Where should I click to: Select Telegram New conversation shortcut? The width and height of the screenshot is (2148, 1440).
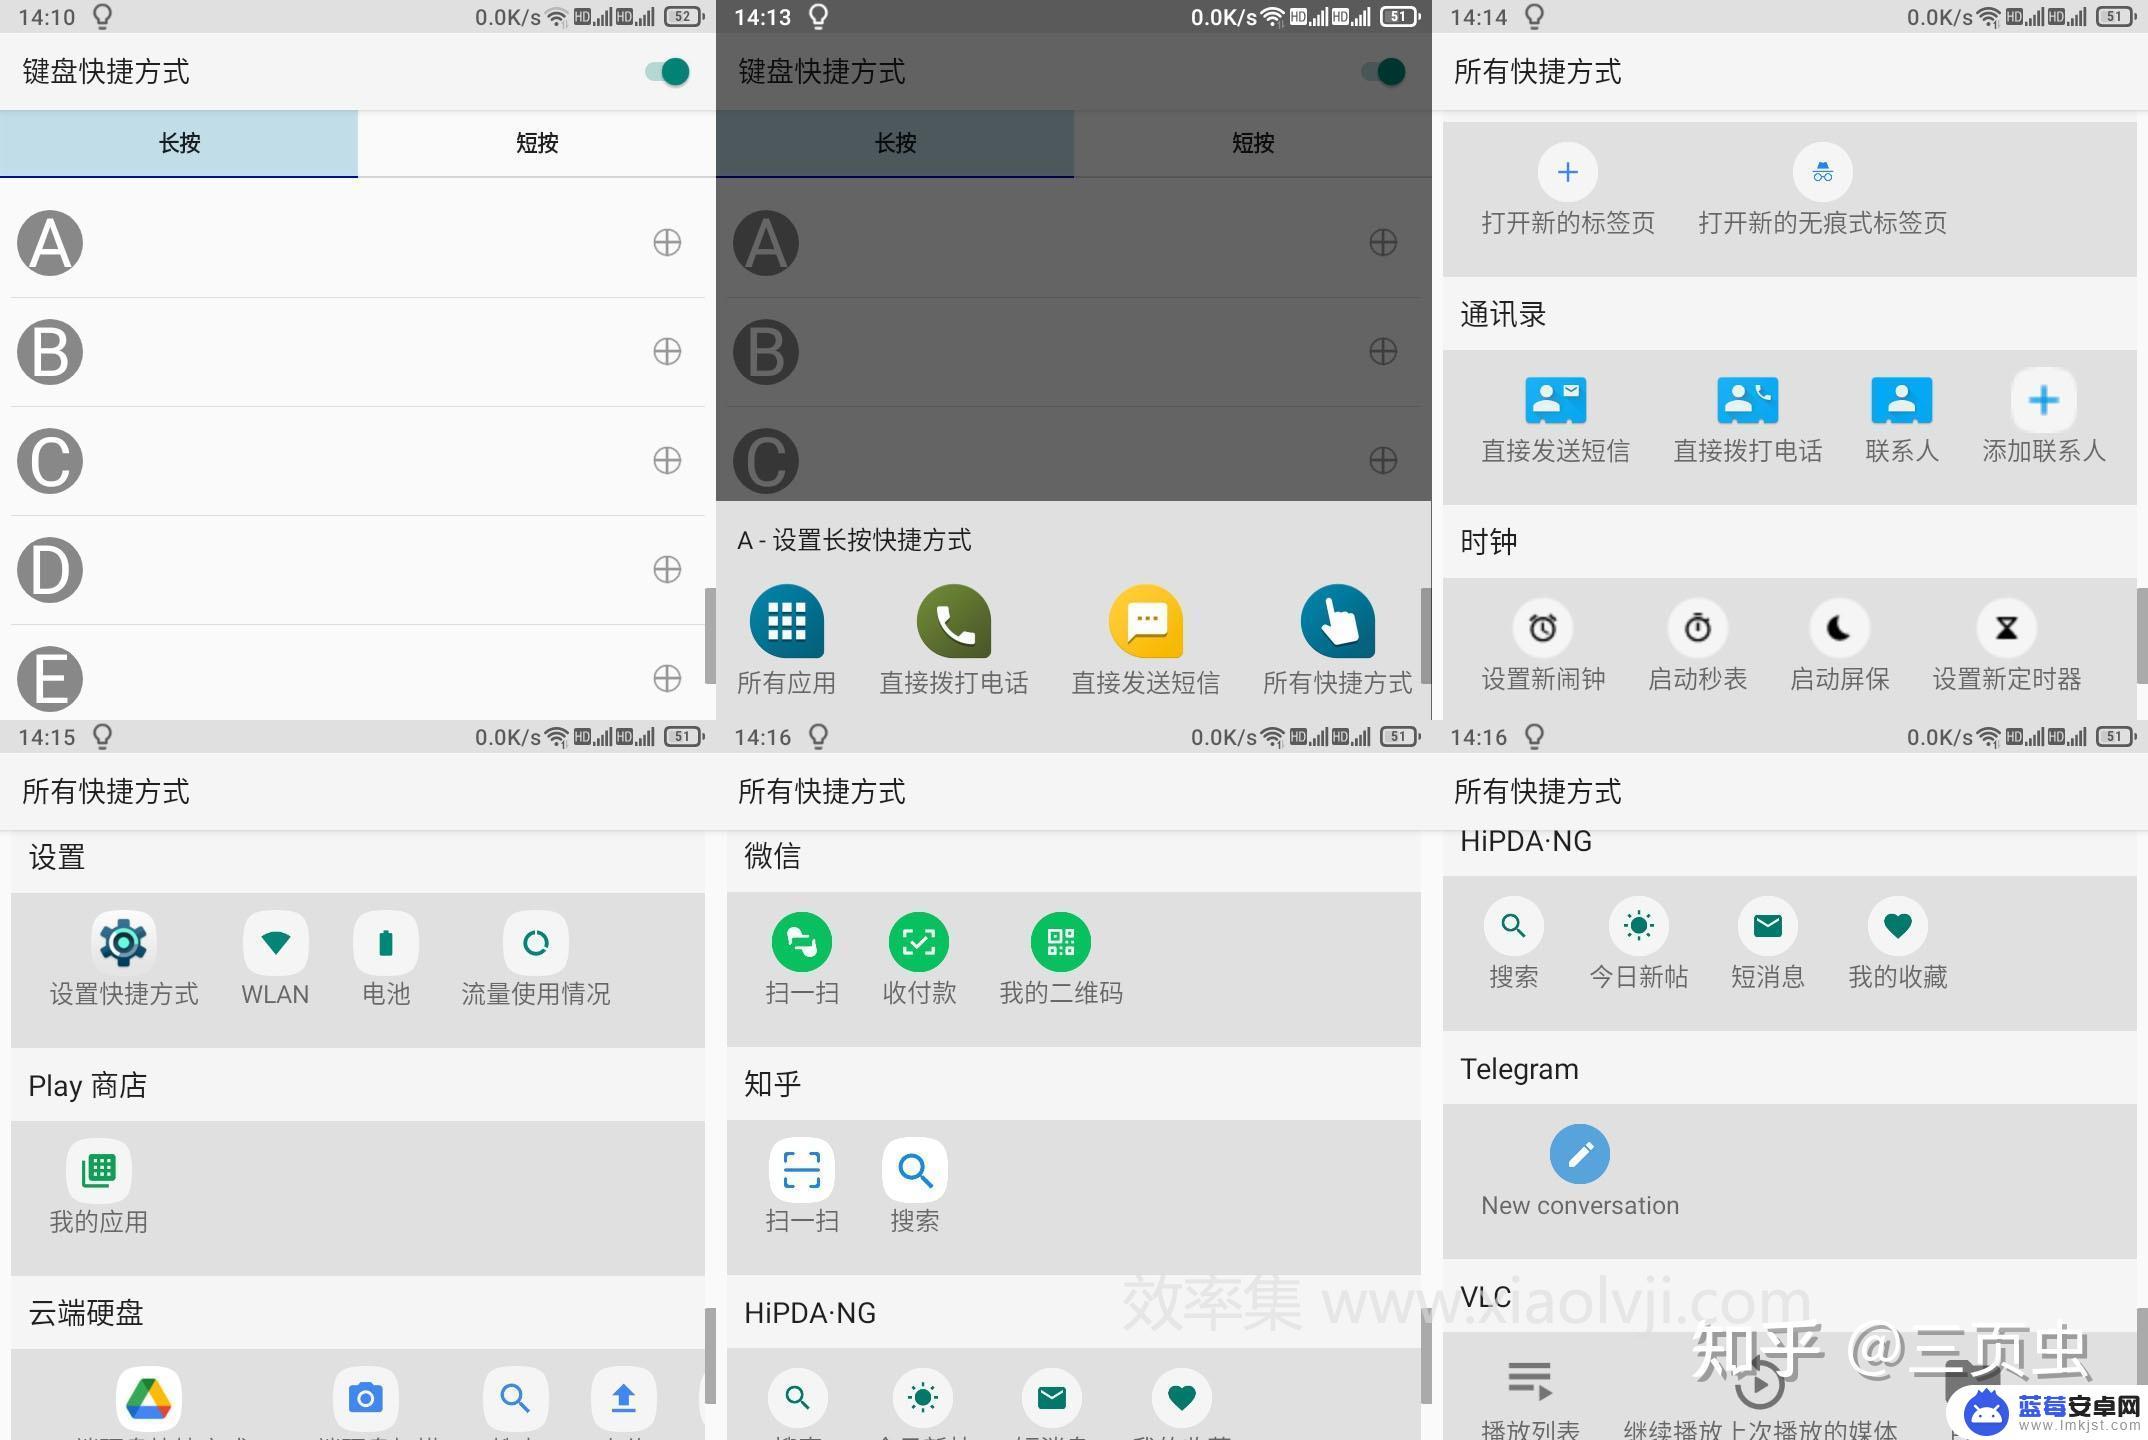[x=1580, y=1172]
